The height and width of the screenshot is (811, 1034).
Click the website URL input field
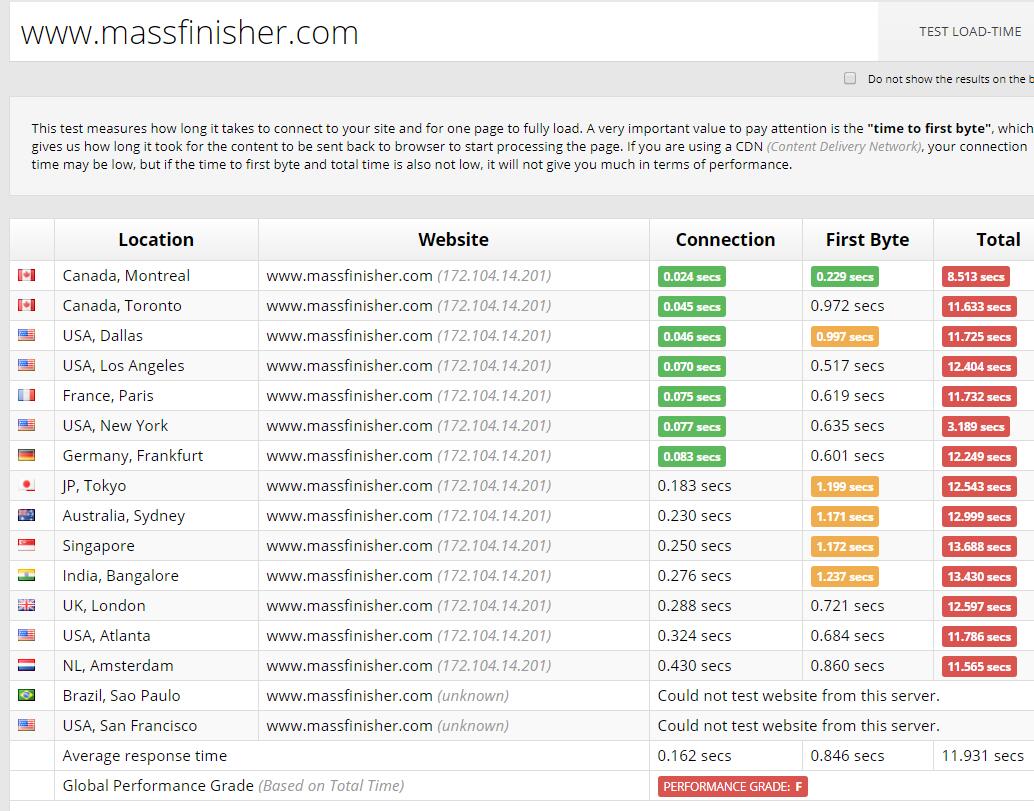tap(440, 32)
